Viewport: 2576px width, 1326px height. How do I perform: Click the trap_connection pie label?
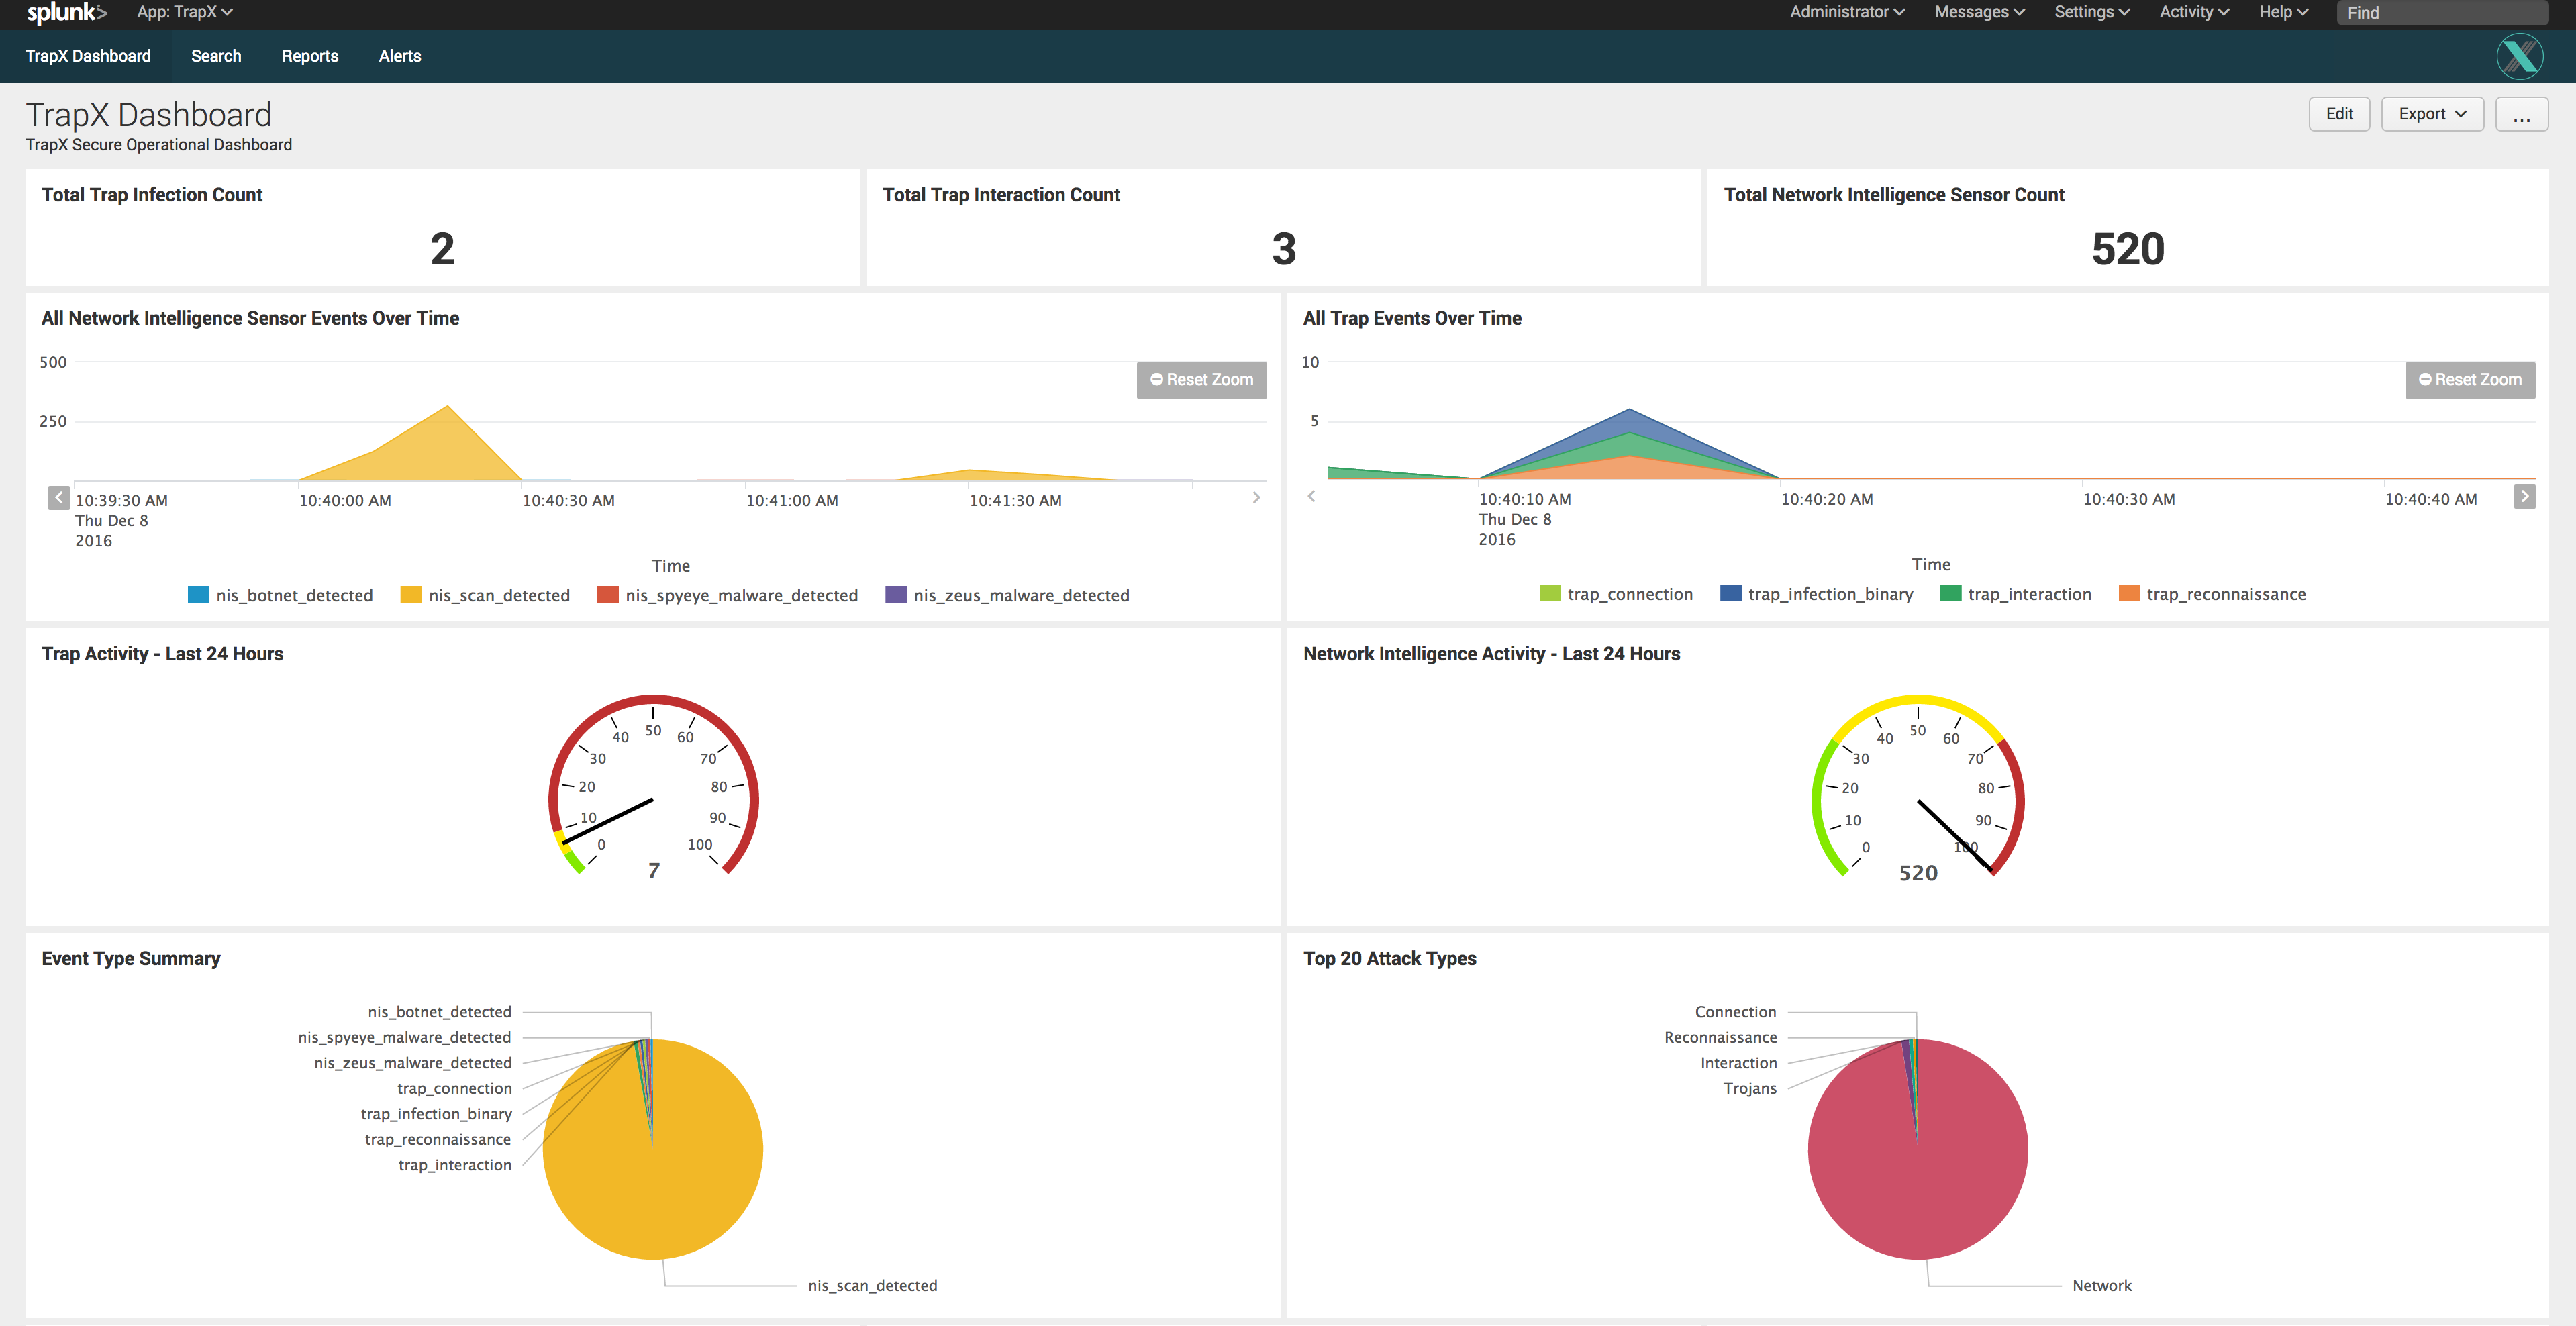pos(454,1089)
